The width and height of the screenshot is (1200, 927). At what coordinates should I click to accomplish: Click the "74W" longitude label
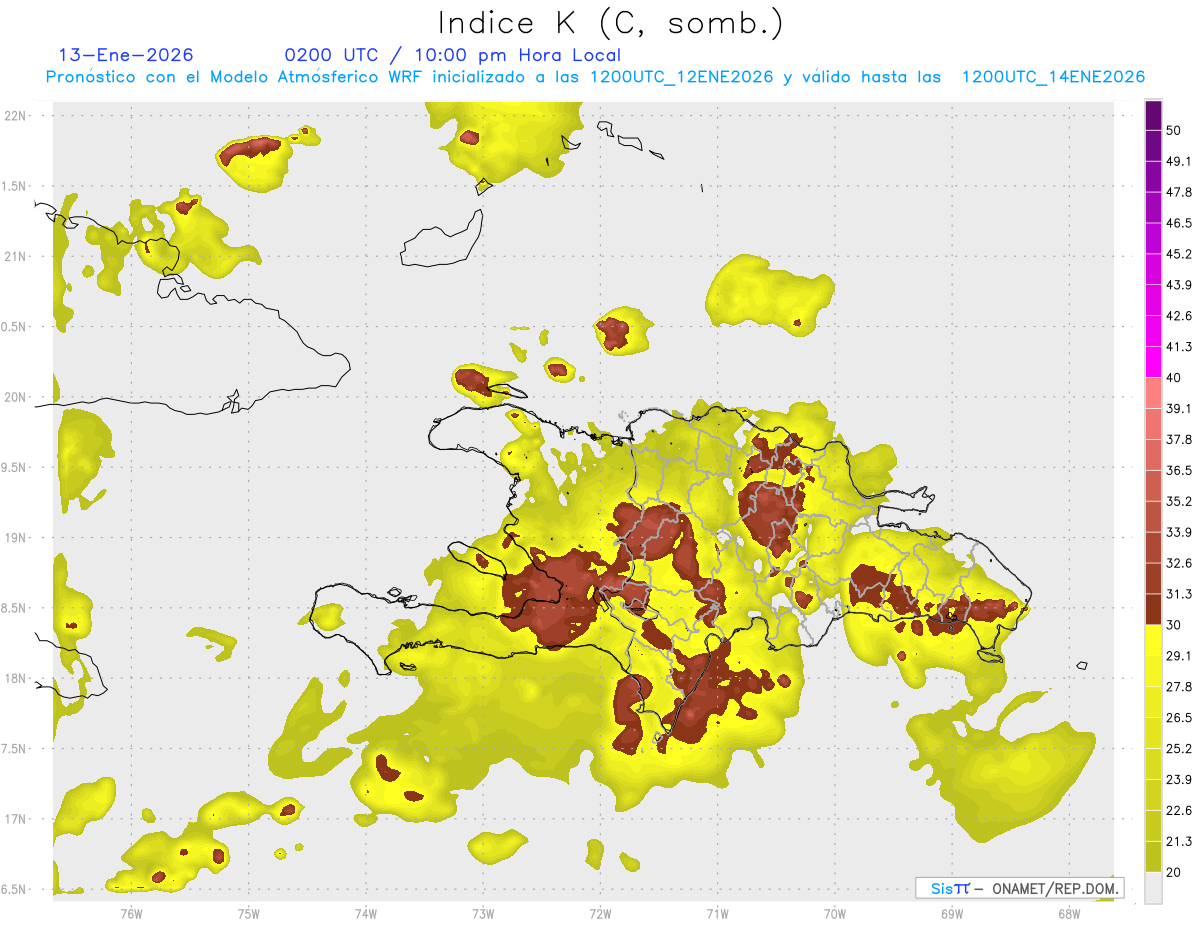pyautogui.click(x=365, y=913)
